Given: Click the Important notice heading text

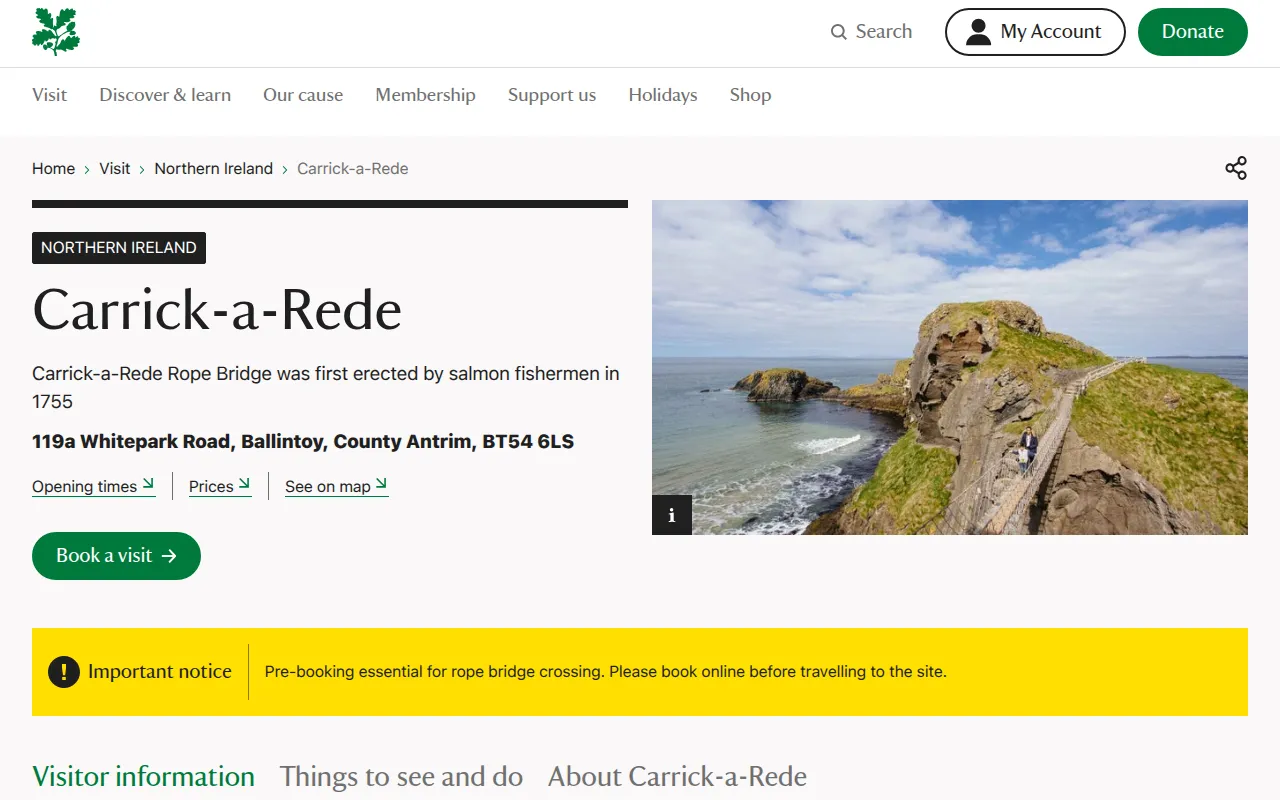Looking at the screenshot, I should coord(160,672).
